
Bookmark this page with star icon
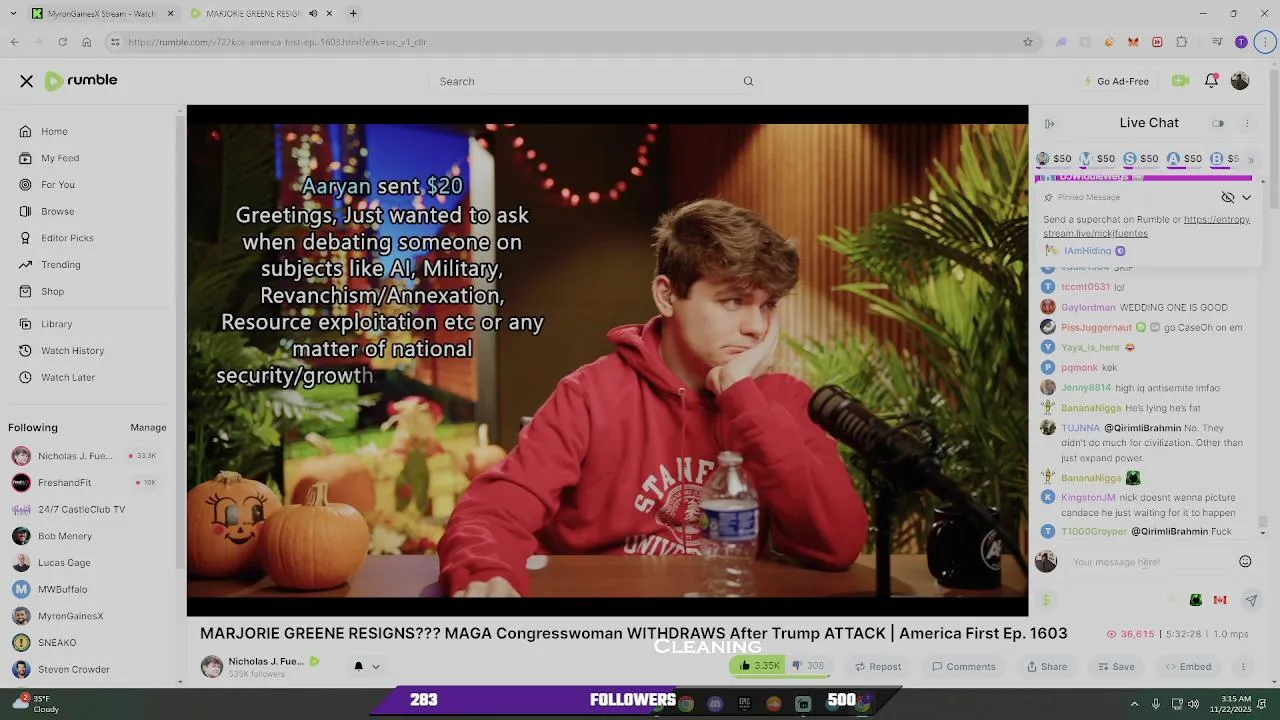click(x=1028, y=42)
